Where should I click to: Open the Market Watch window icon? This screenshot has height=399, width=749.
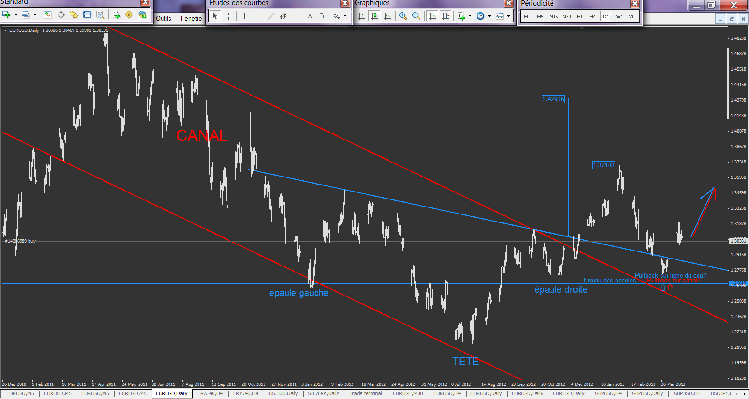tap(48, 15)
